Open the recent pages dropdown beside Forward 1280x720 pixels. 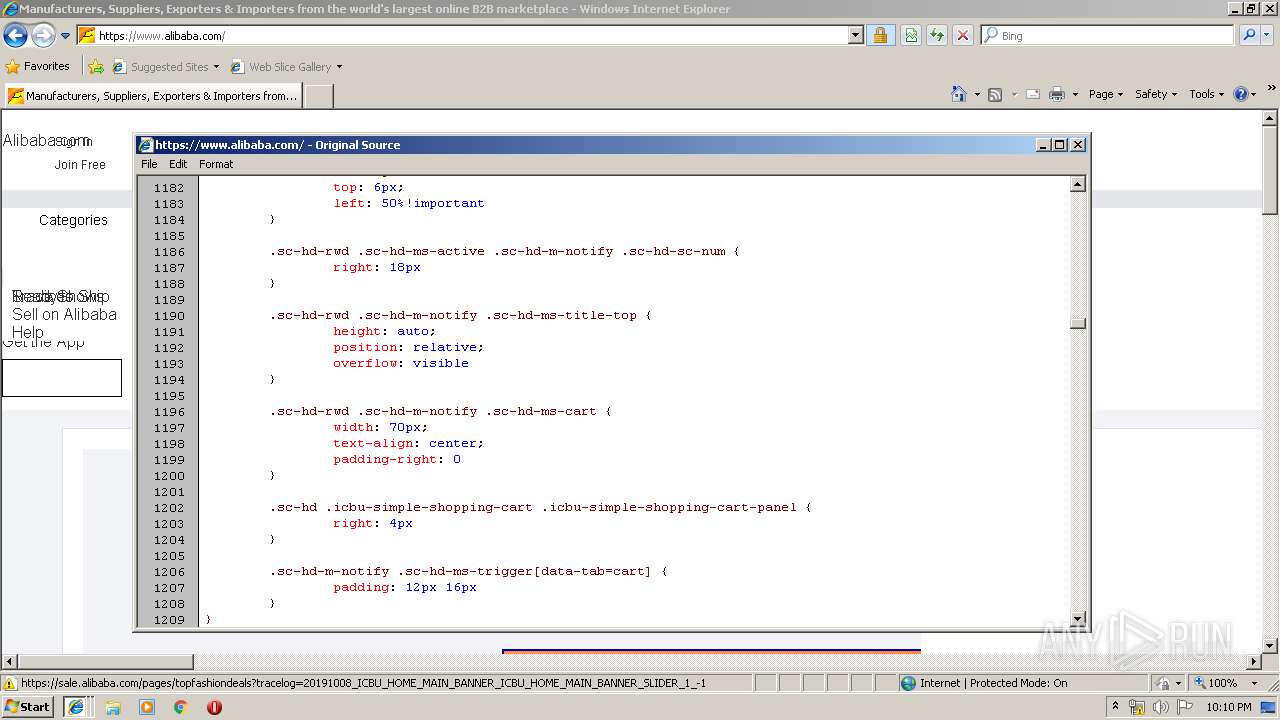click(66, 36)
